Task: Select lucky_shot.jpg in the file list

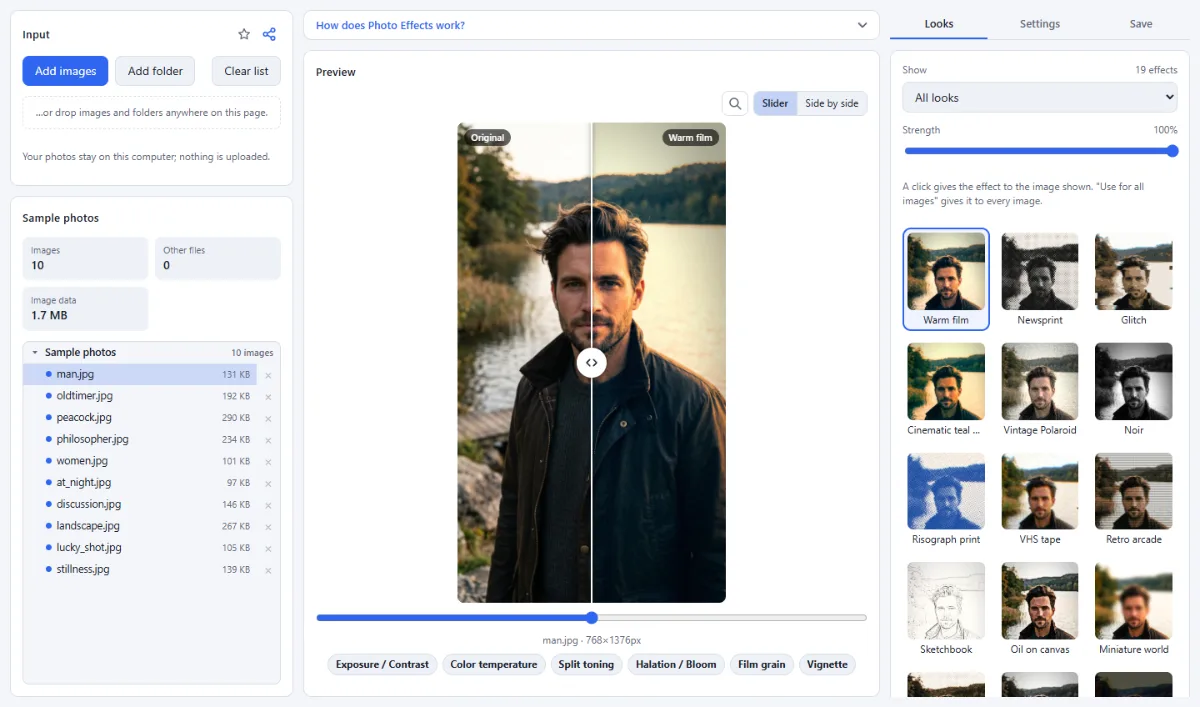Action: point(140,548)
